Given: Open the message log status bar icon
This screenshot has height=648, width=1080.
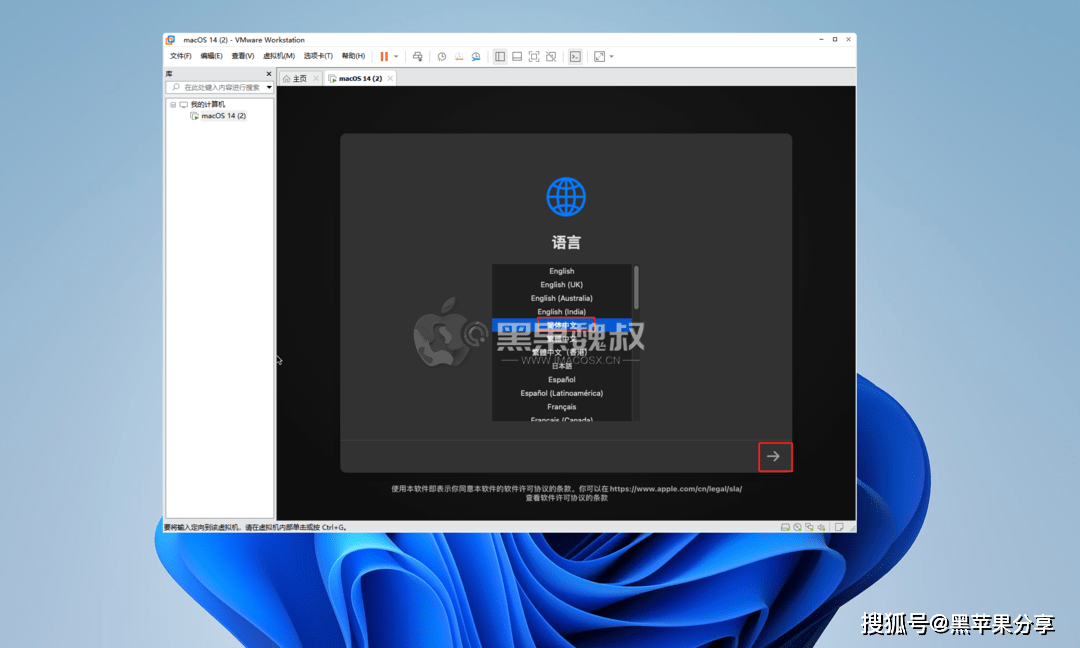Looking at the screenshot, I should 839,527.
